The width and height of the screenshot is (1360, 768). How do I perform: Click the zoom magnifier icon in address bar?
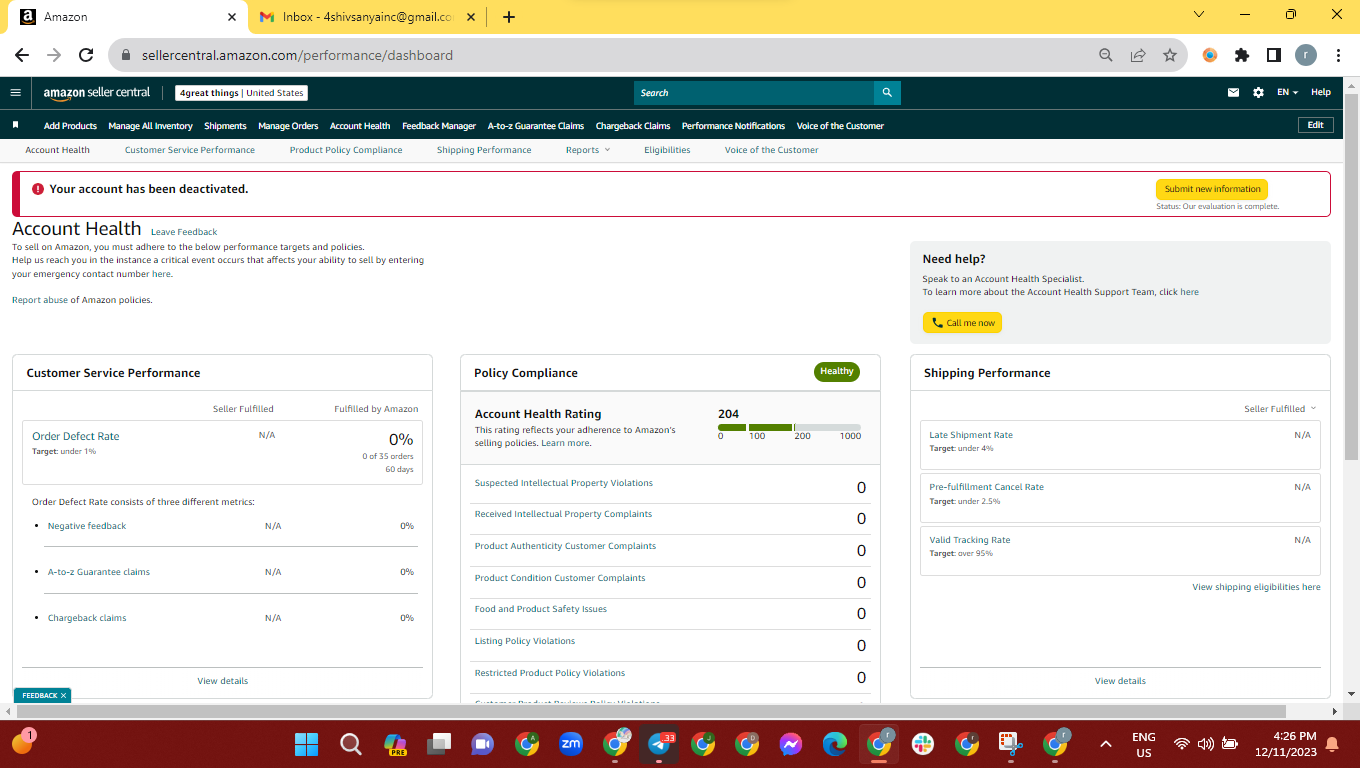coord(1106,55)
